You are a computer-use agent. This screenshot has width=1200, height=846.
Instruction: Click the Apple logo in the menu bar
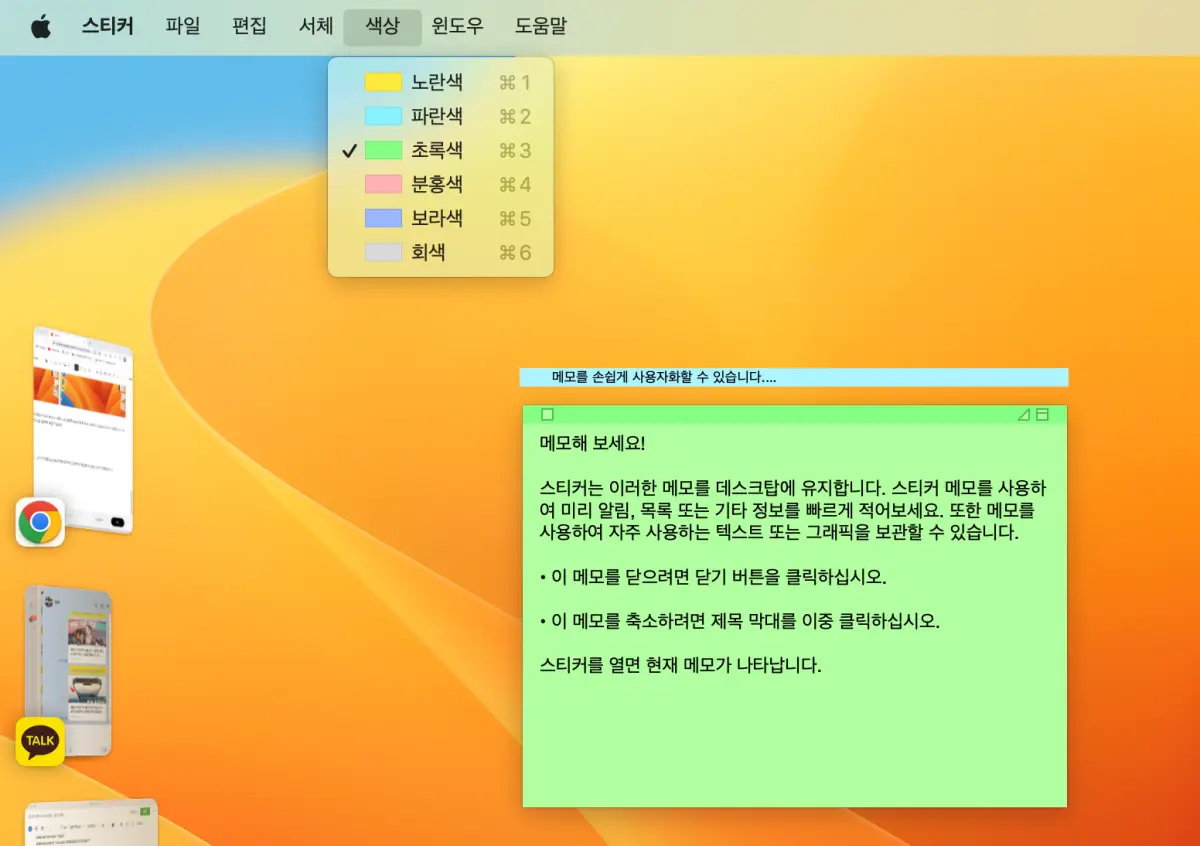40,27
